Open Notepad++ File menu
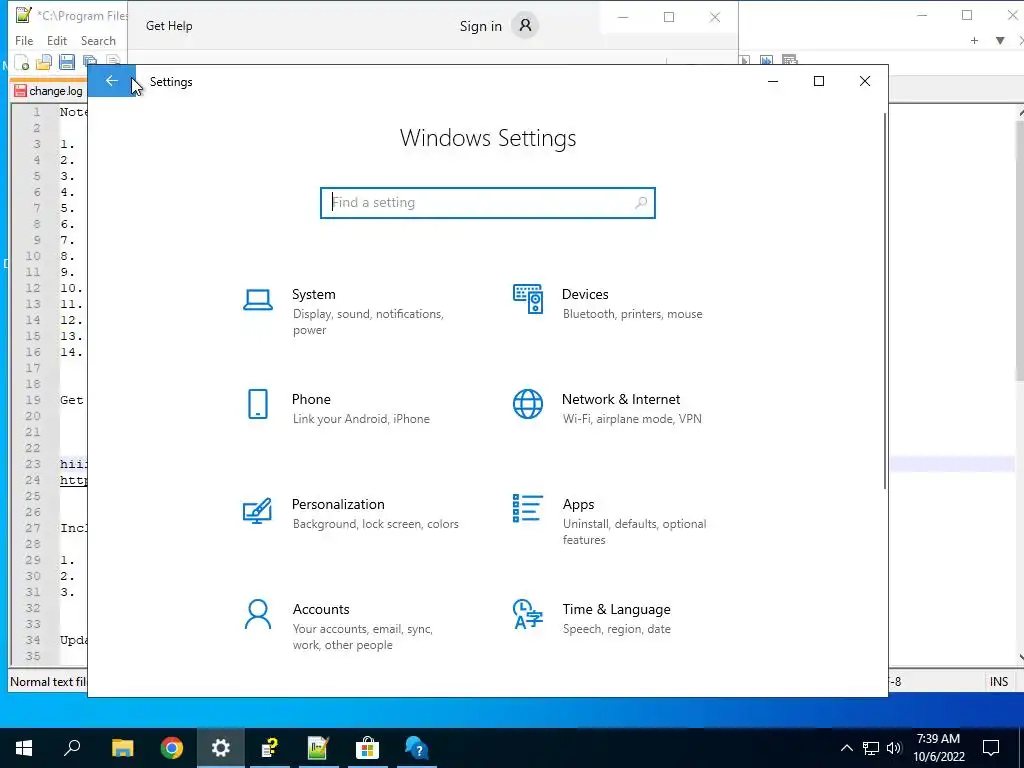The width and height of the screenshot is (1024, 768). click(24, 40)
